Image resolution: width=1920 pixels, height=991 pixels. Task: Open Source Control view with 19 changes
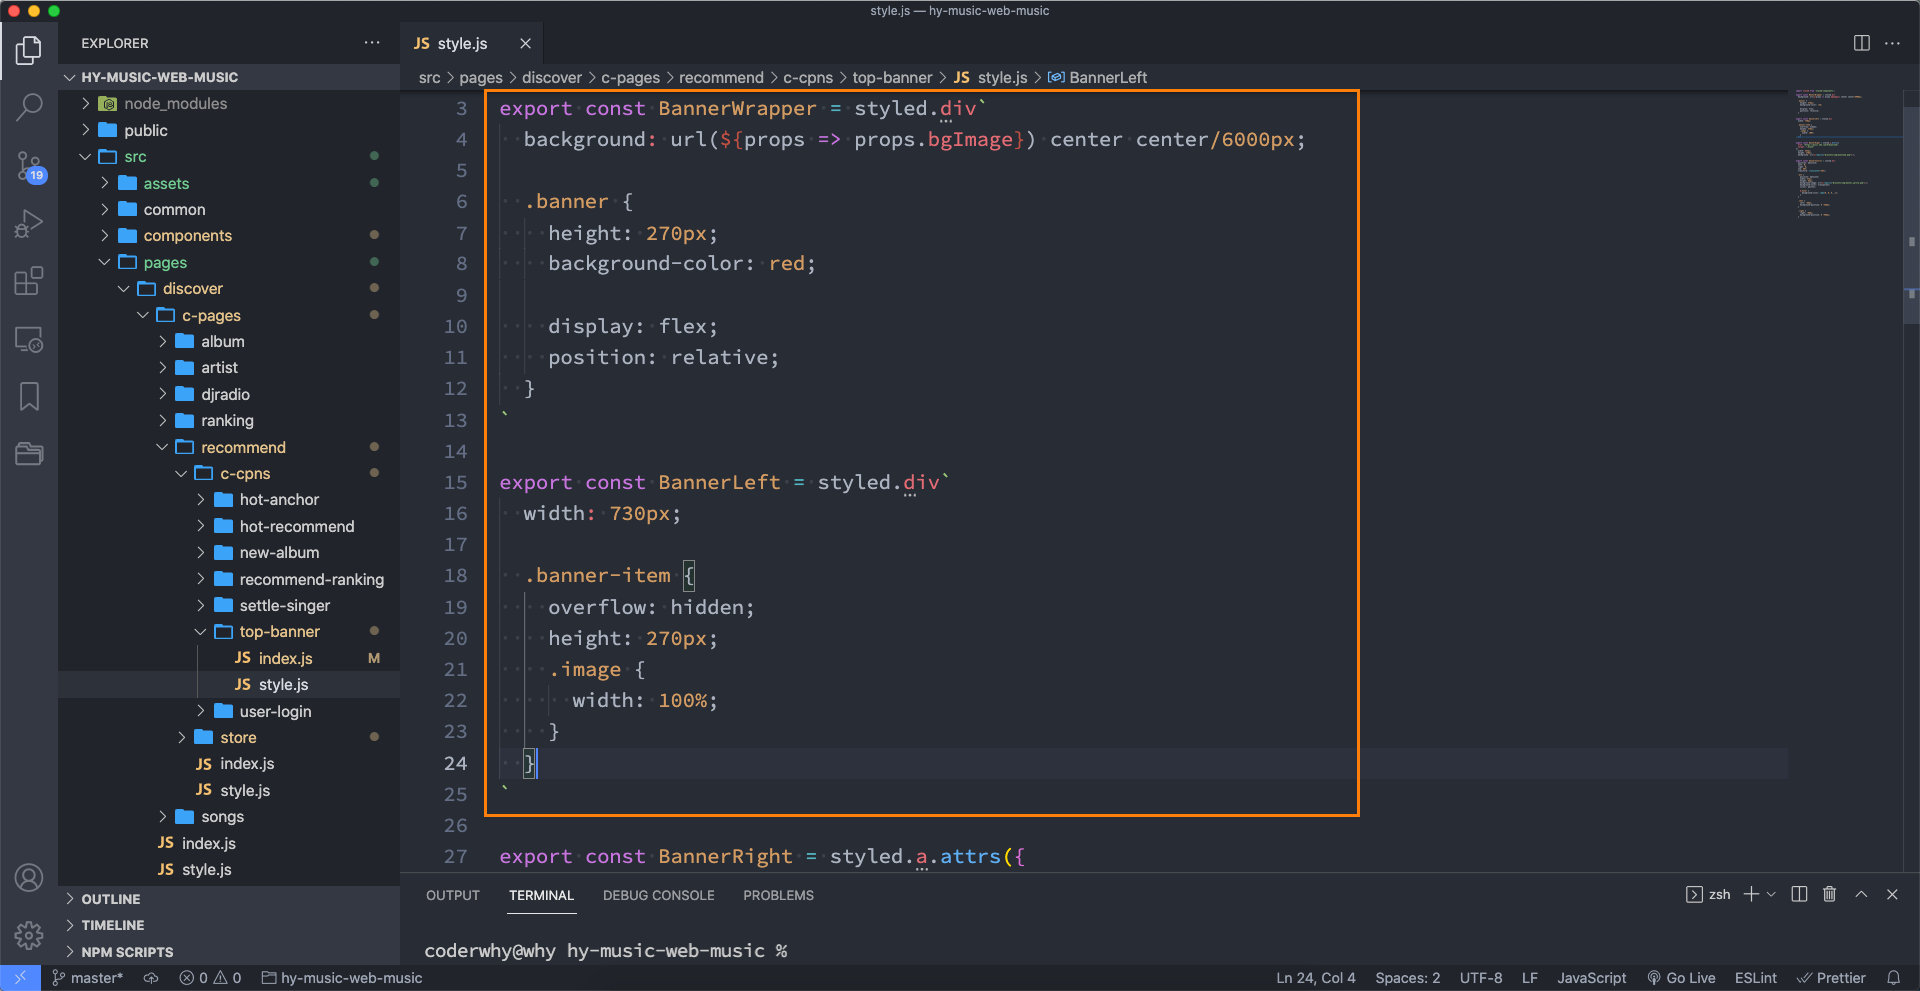click(29, 166)
